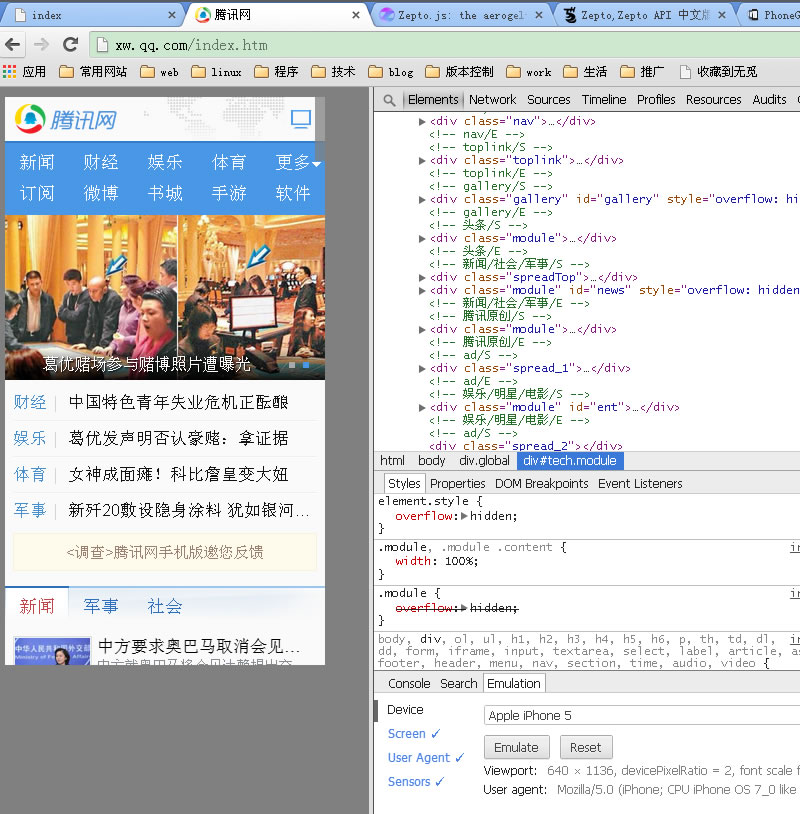
Task: Open headline 中国特色青年失业危机正酝酿
Action: [x=178, y=402]
